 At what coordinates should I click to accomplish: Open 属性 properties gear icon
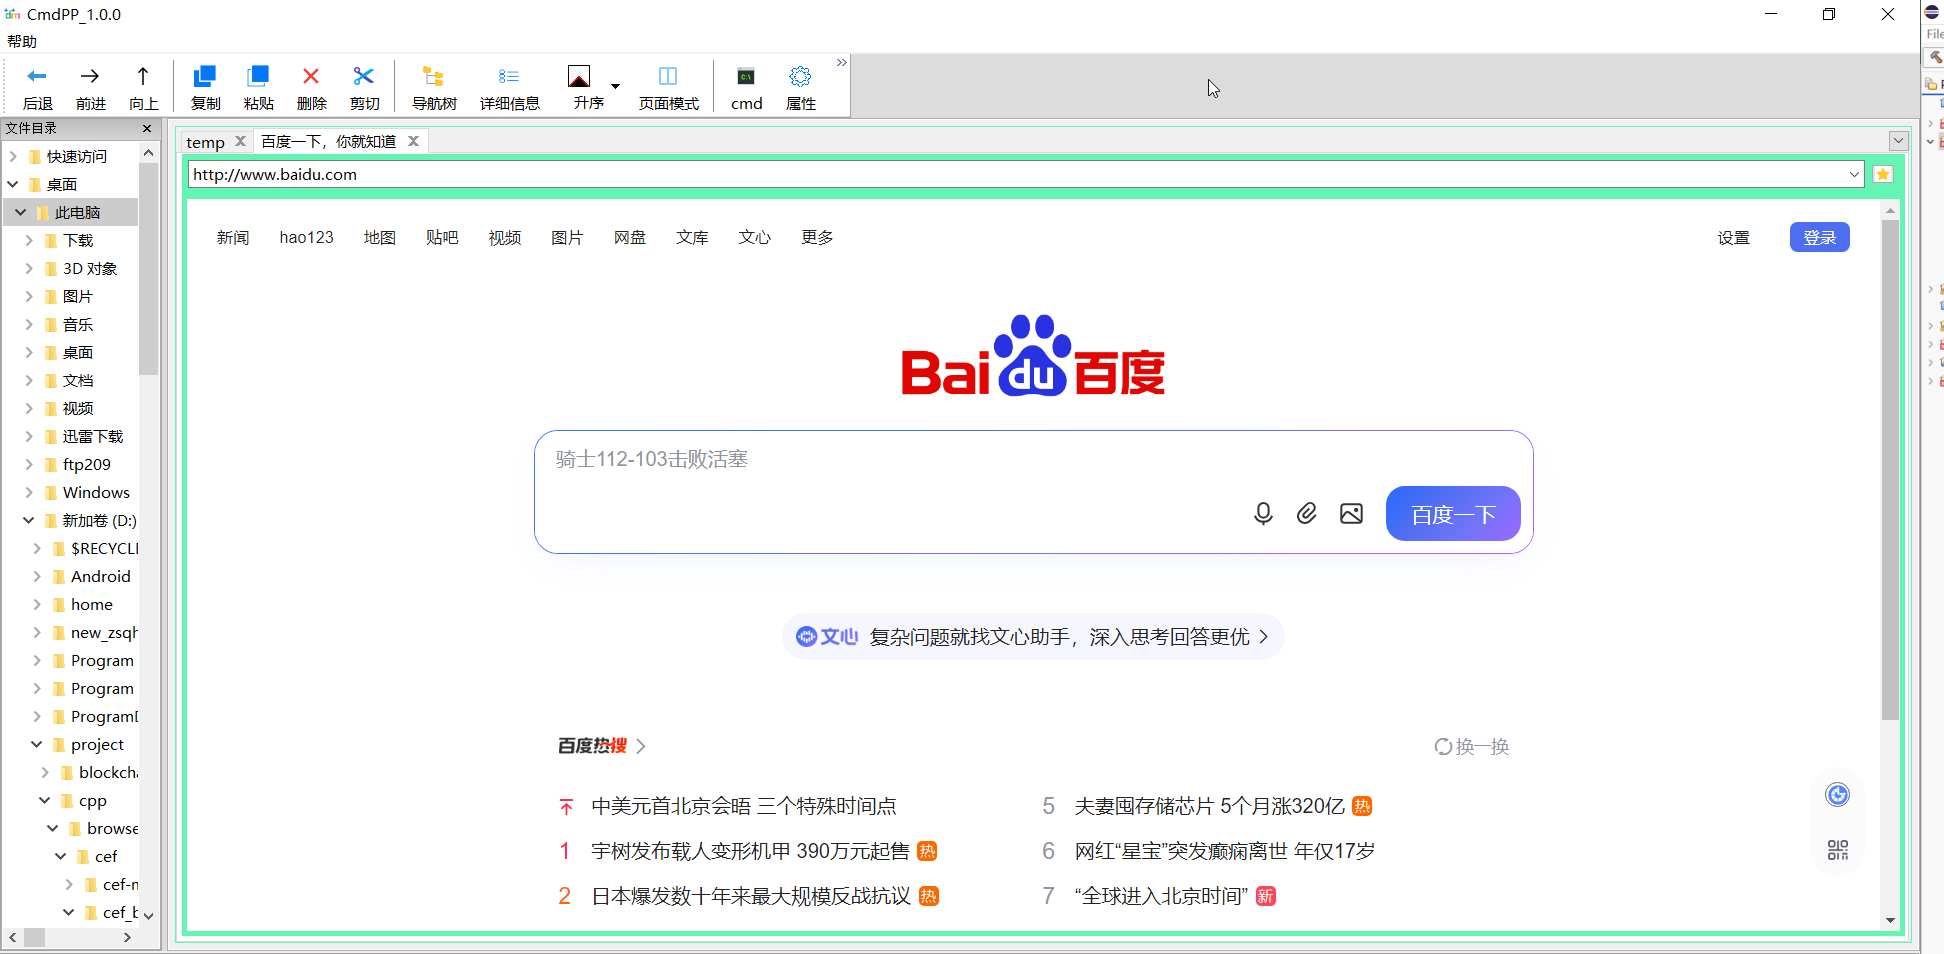pos(800,77)
